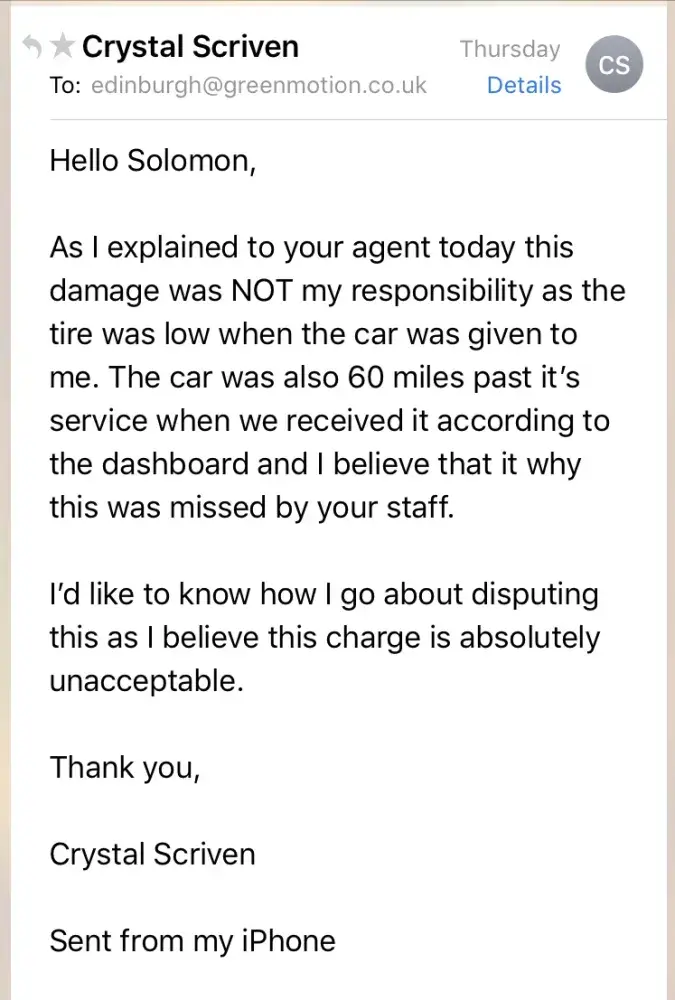Tap the reply arrow icon
The image size is (675, 1000).
coord(32,46)
